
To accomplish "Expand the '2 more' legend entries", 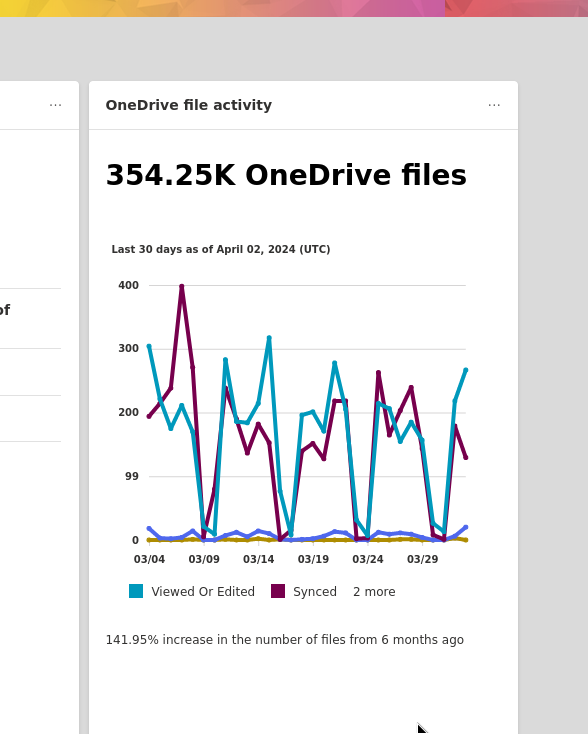I will pyautogui.click(x=374, y=592).
